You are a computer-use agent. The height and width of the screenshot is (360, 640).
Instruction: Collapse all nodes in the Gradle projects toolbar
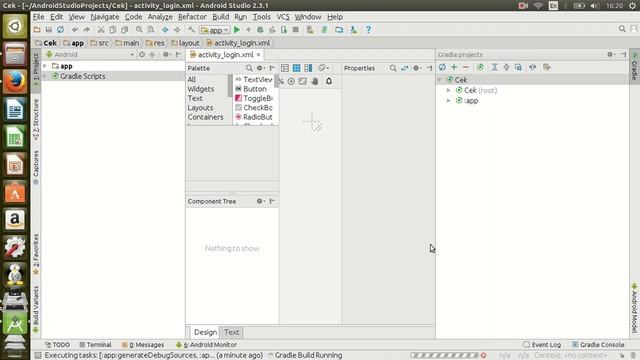coord(506,67)
